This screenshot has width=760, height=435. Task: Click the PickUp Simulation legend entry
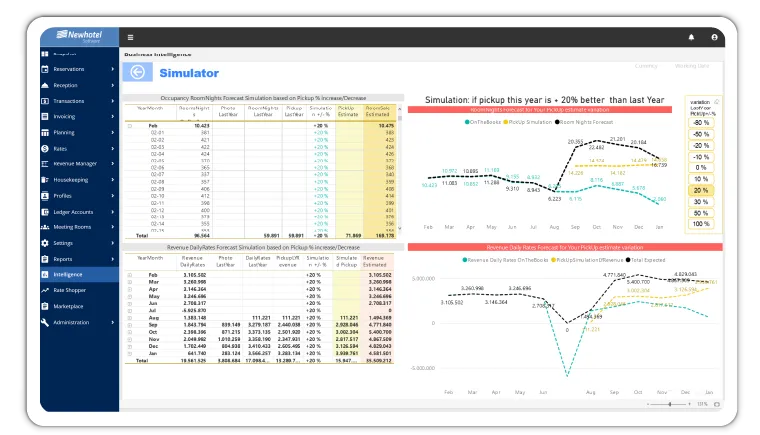[528, 122]
